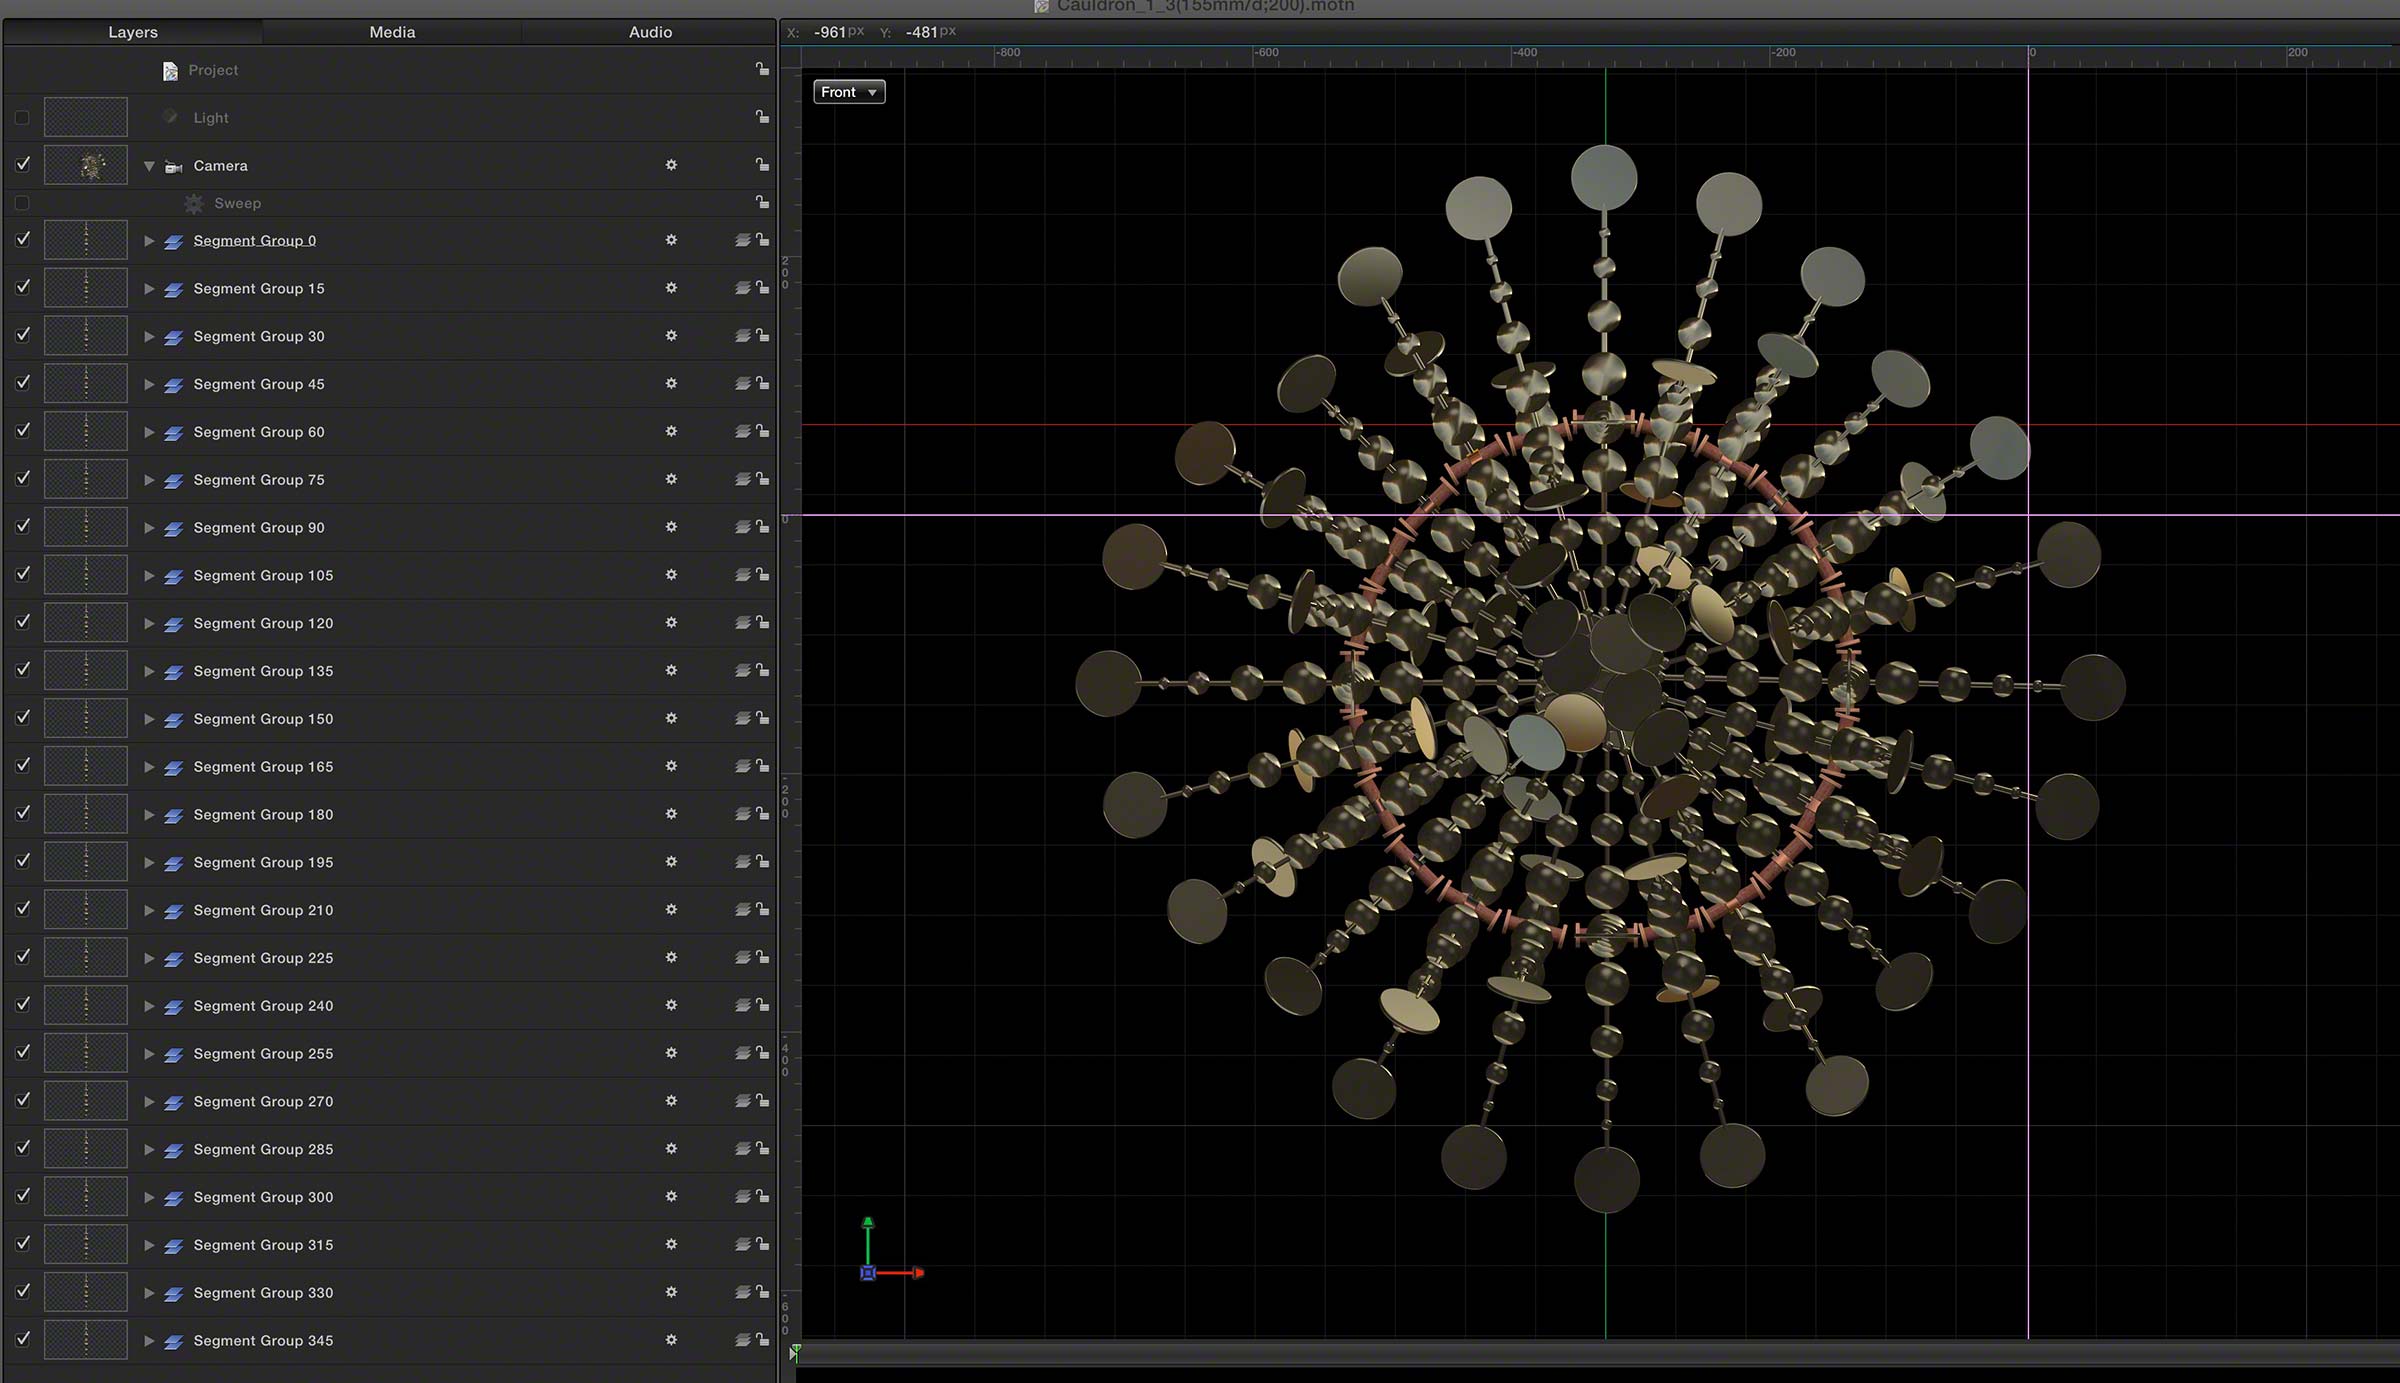This screenshot has width=2400, height=1383.
Task: Click 2D/3D stack icon on Segment Group 0
Action: [742, 240]
